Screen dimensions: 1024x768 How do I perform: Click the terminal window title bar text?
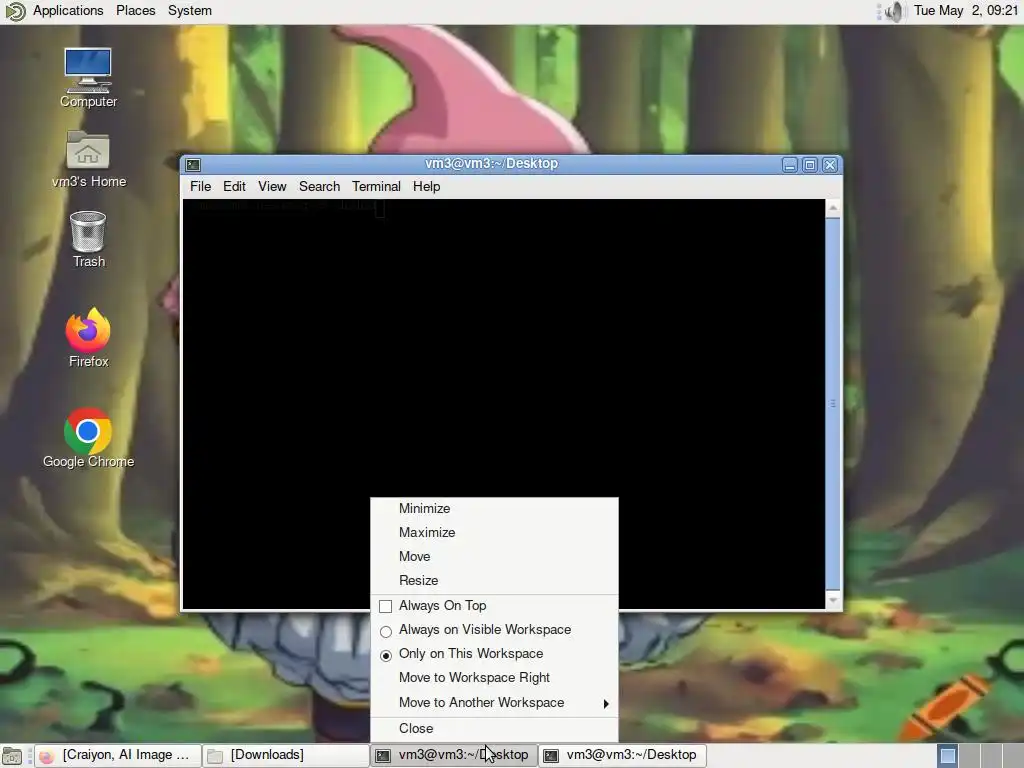click(x=491, y=164)
